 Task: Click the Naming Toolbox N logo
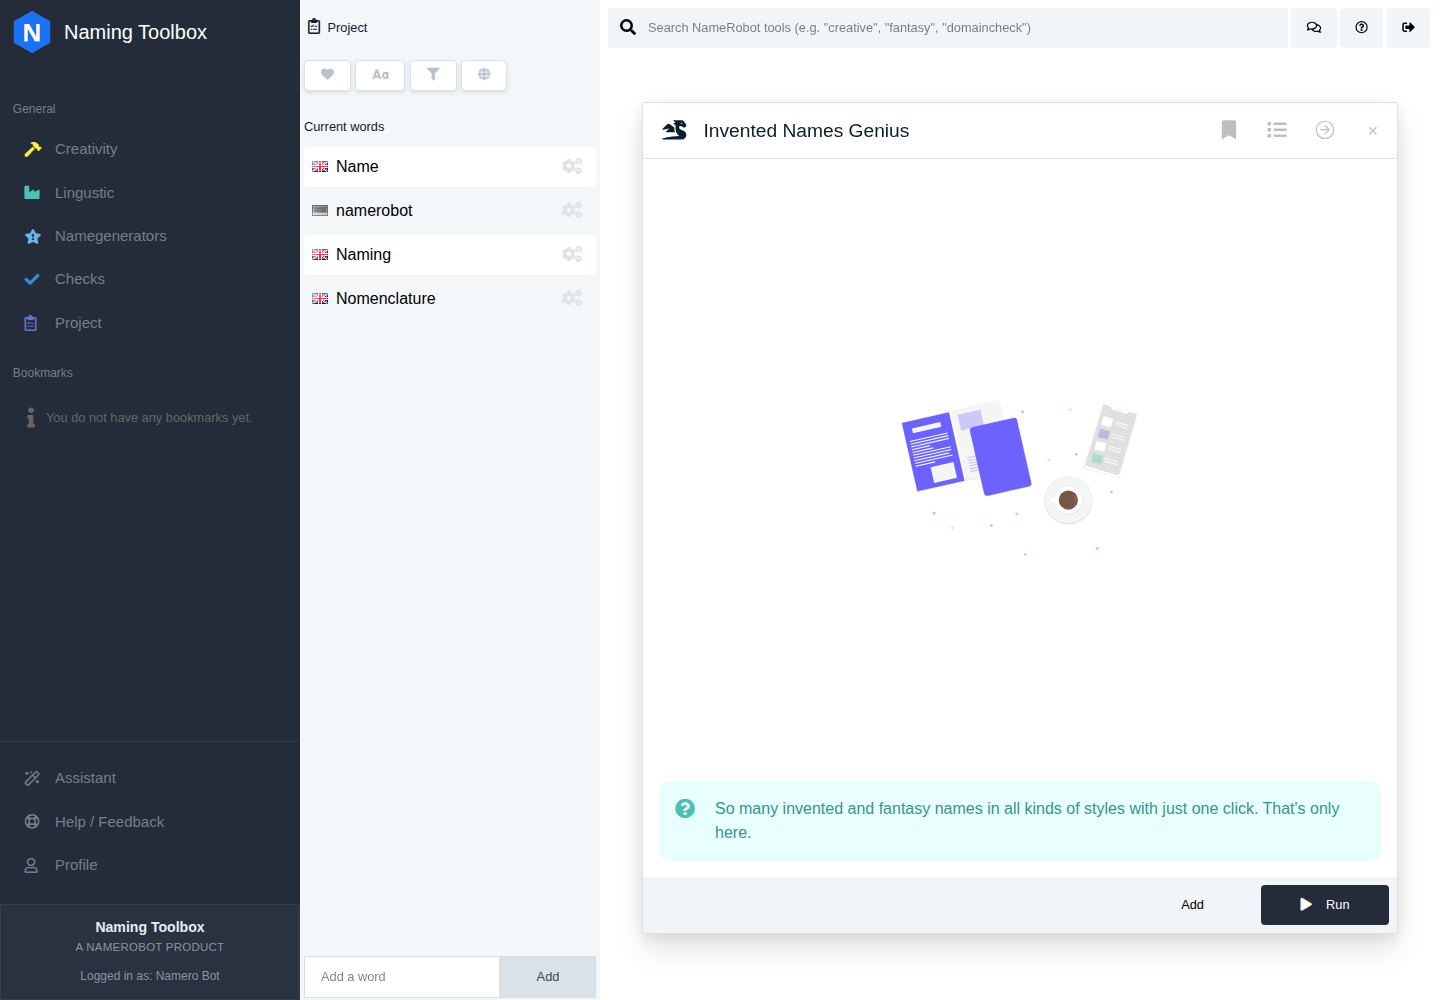(x=32, y=32)
